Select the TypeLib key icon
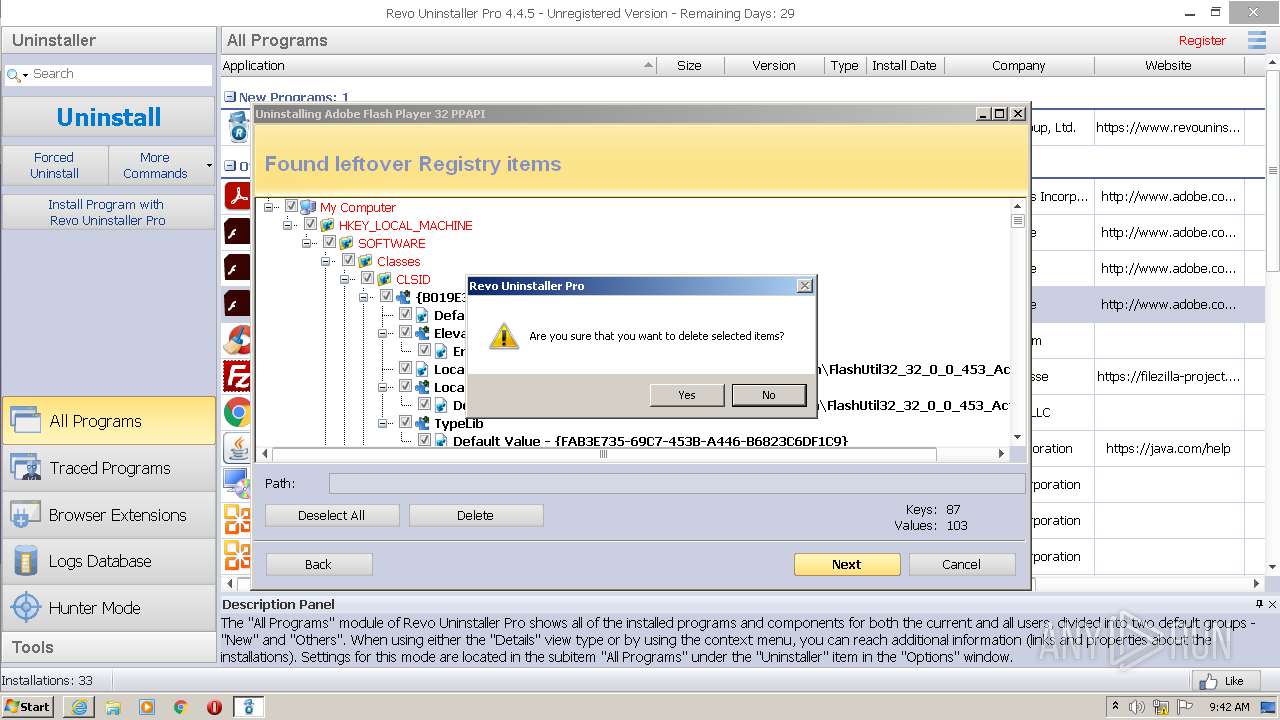 click(422, 423)
